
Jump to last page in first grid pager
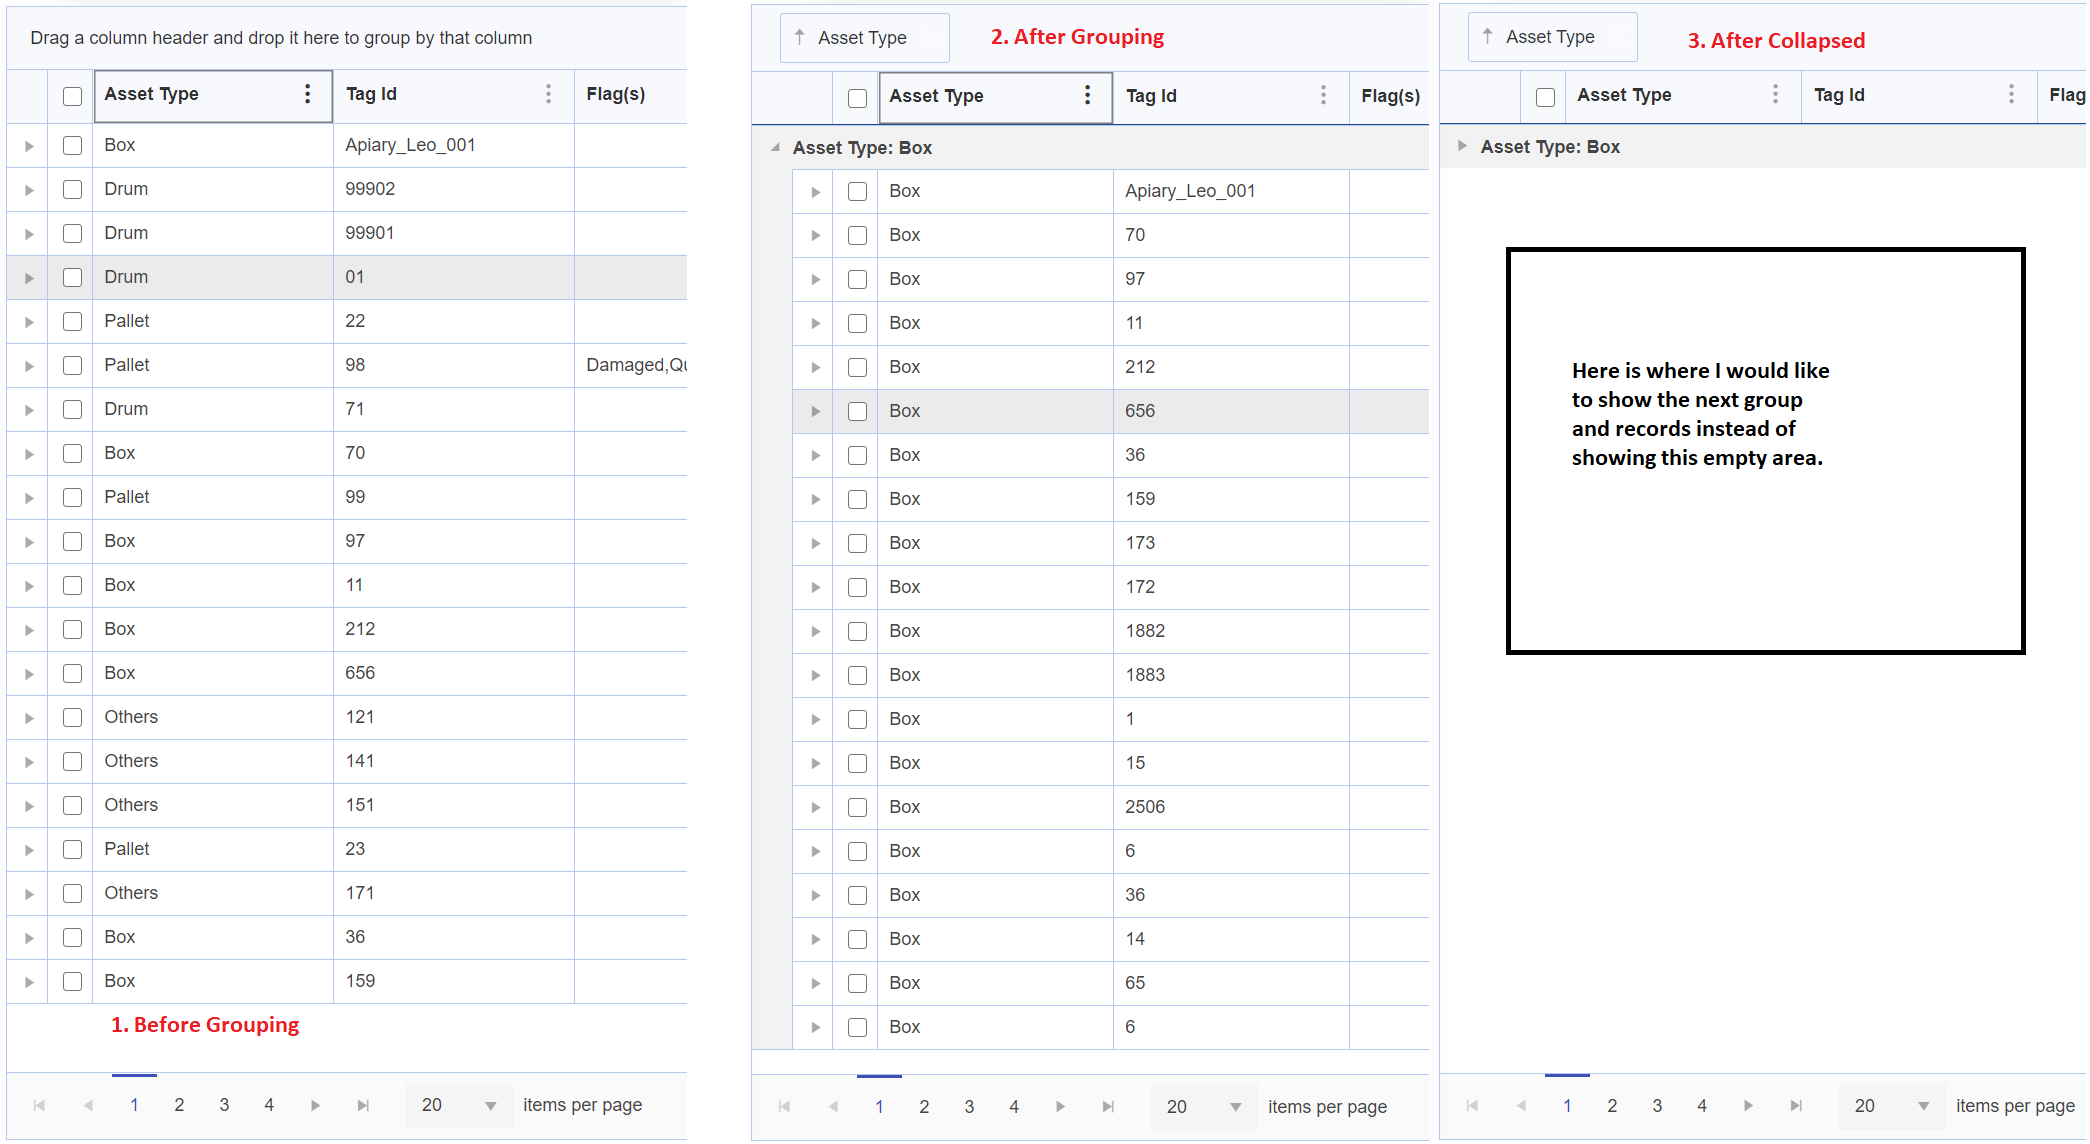point(363,1105)
